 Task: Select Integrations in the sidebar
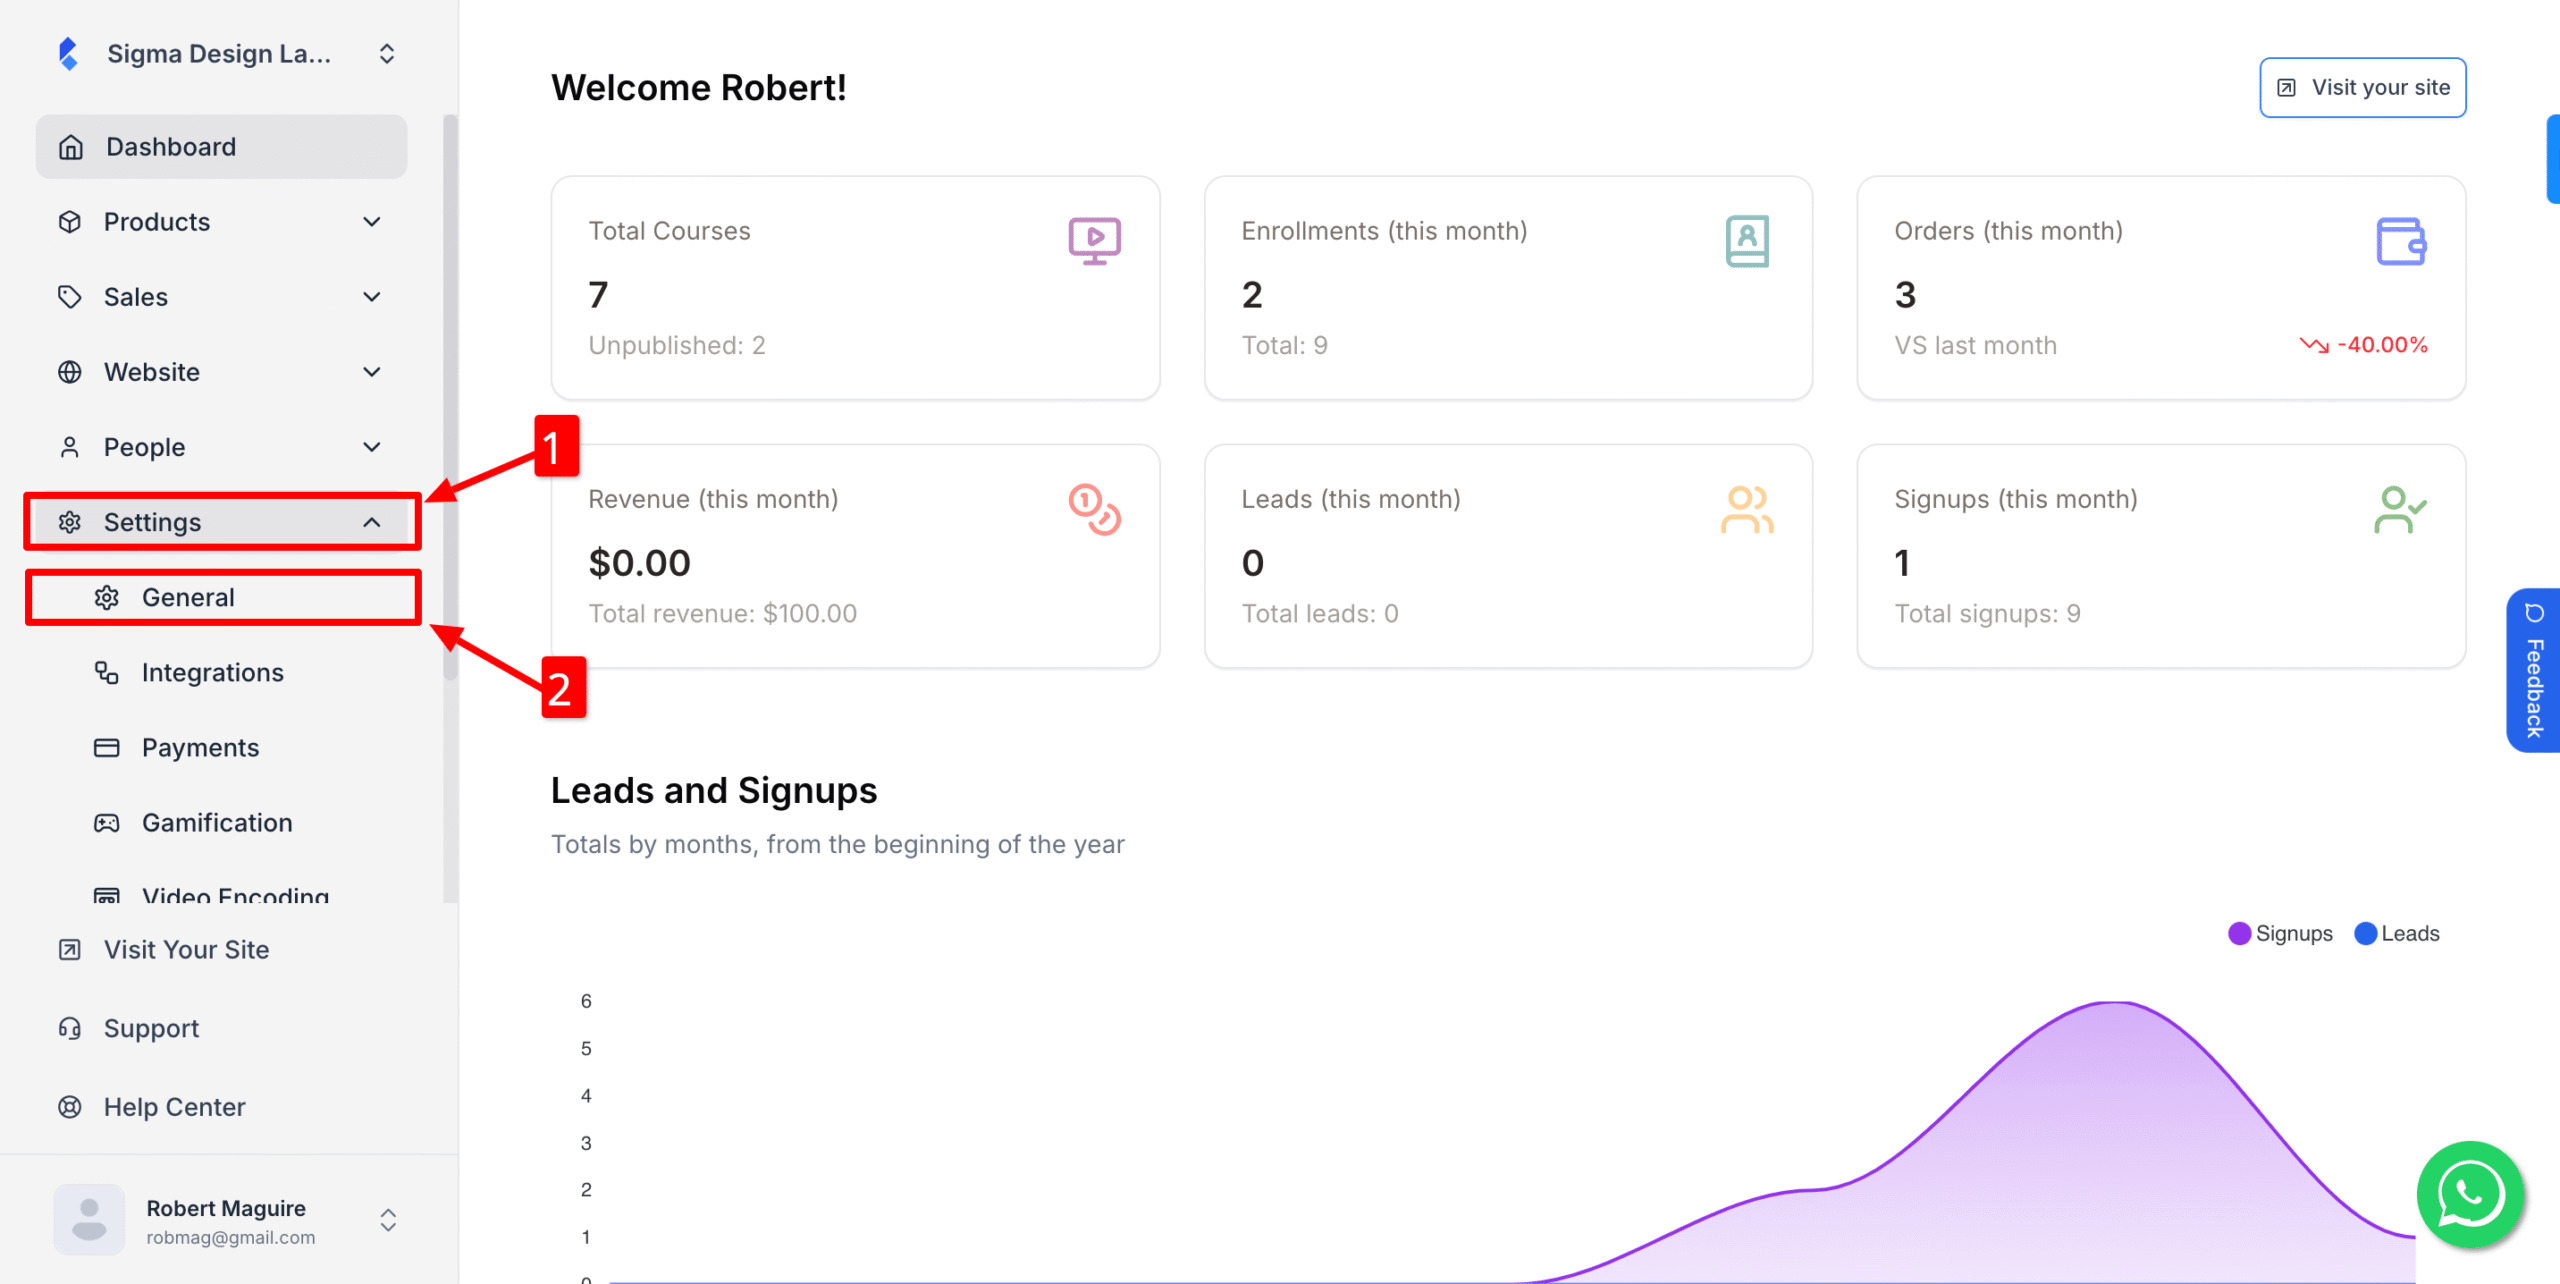(212, 672)
